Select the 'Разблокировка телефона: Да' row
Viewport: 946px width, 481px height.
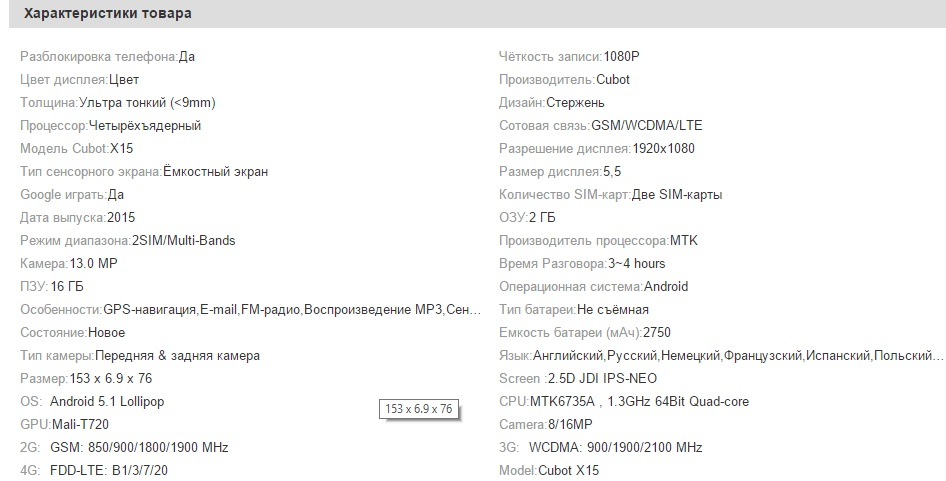coord(107,57)
